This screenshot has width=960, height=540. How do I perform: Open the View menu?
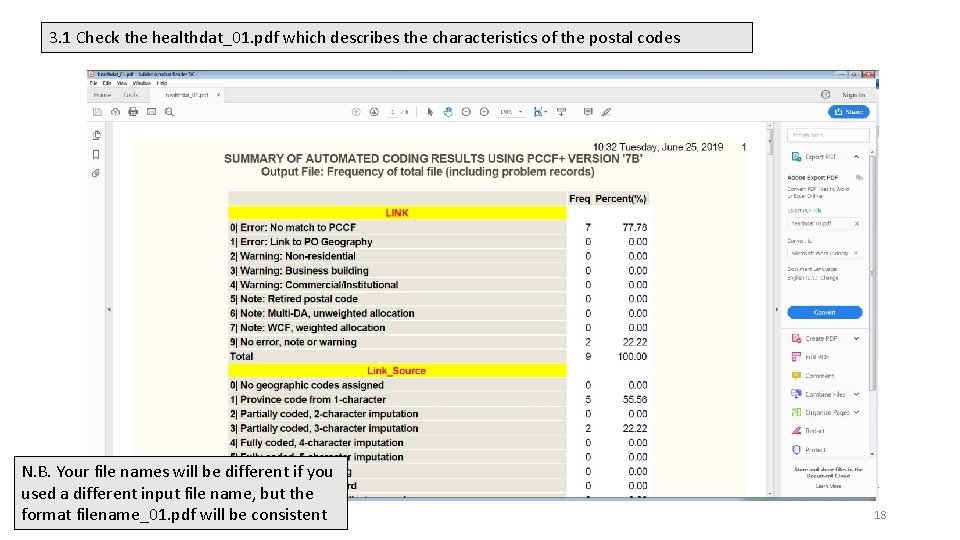(122, 83)
